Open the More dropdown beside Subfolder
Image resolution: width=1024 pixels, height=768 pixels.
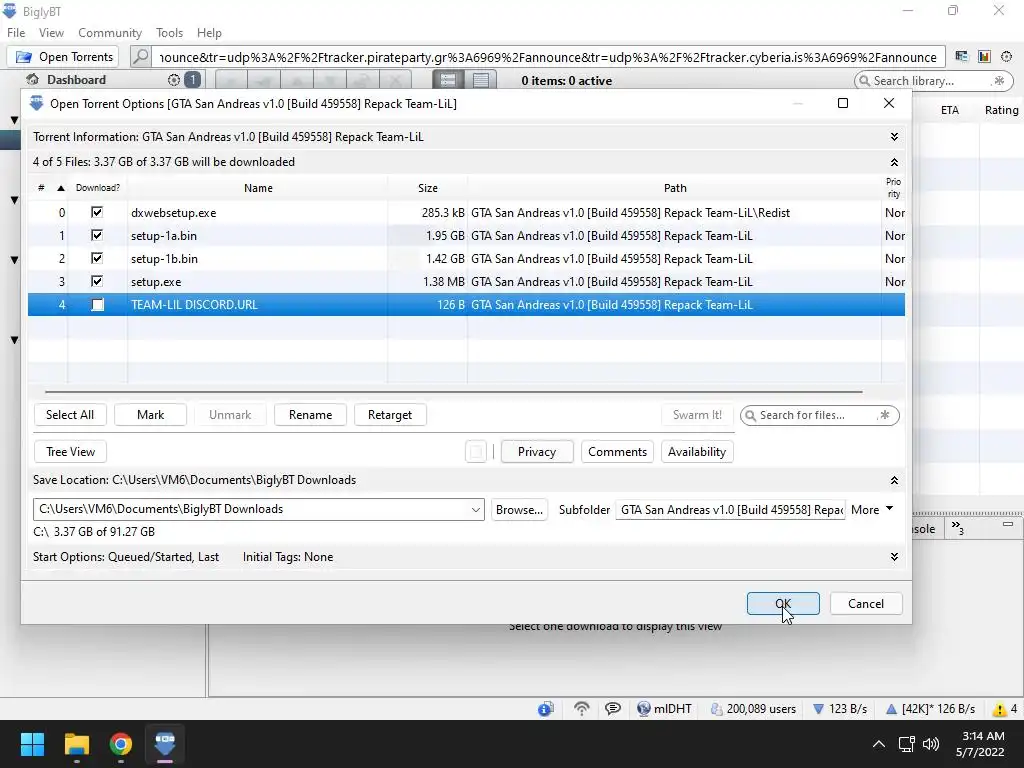[x=872, y=509]
